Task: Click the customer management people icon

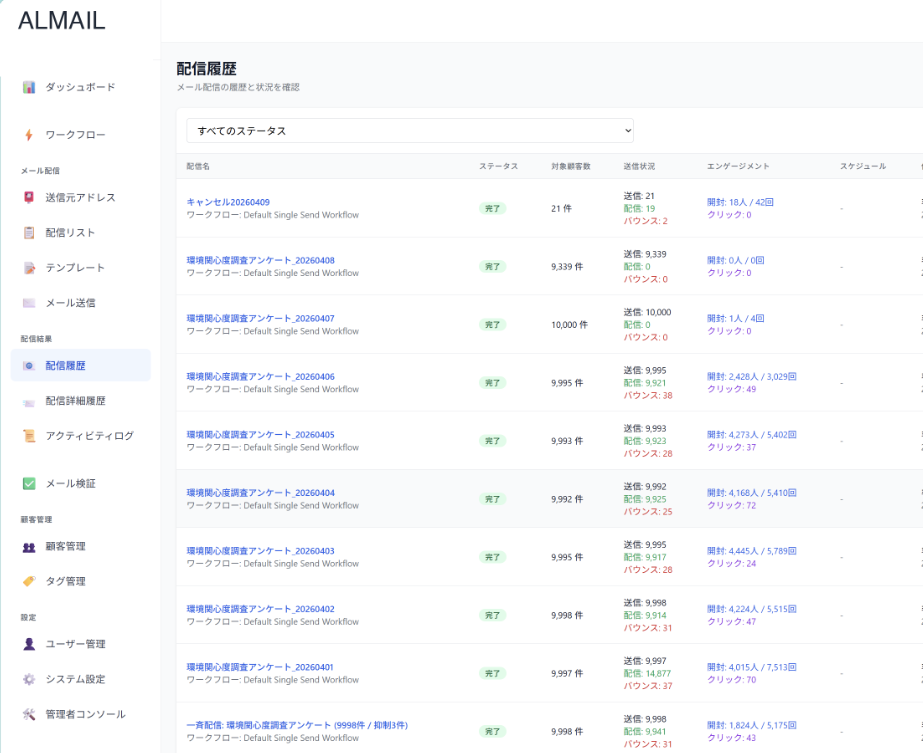Action: [x=29, y=547]
